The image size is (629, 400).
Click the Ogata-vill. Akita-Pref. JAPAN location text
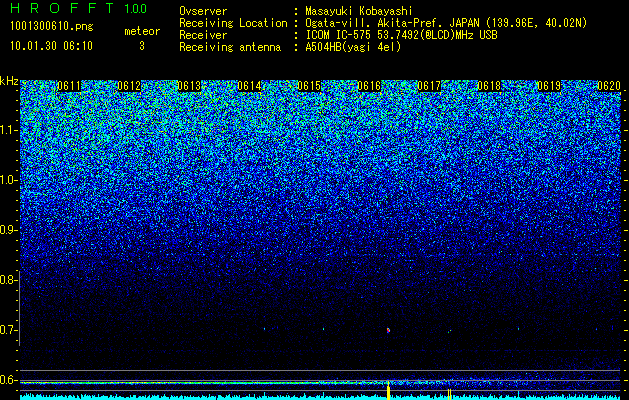[446, 23]
